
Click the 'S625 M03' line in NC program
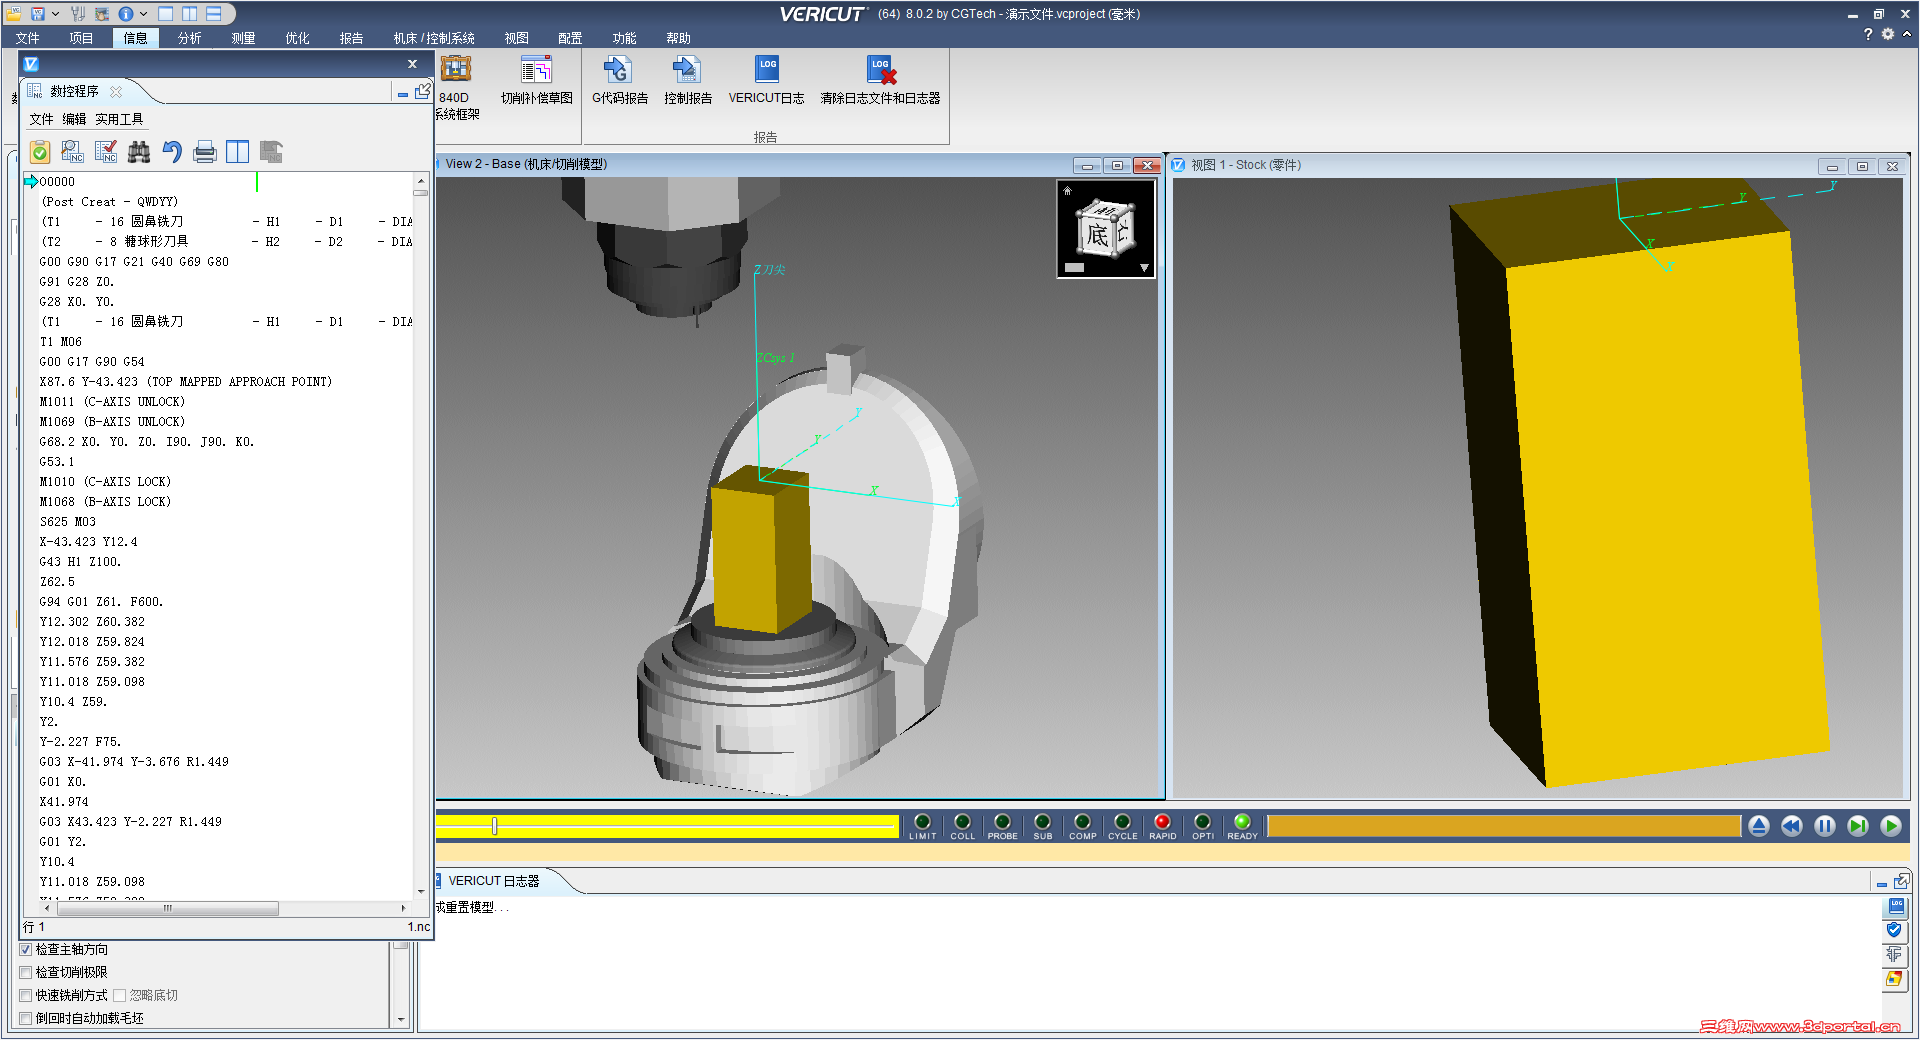[68, 522]
